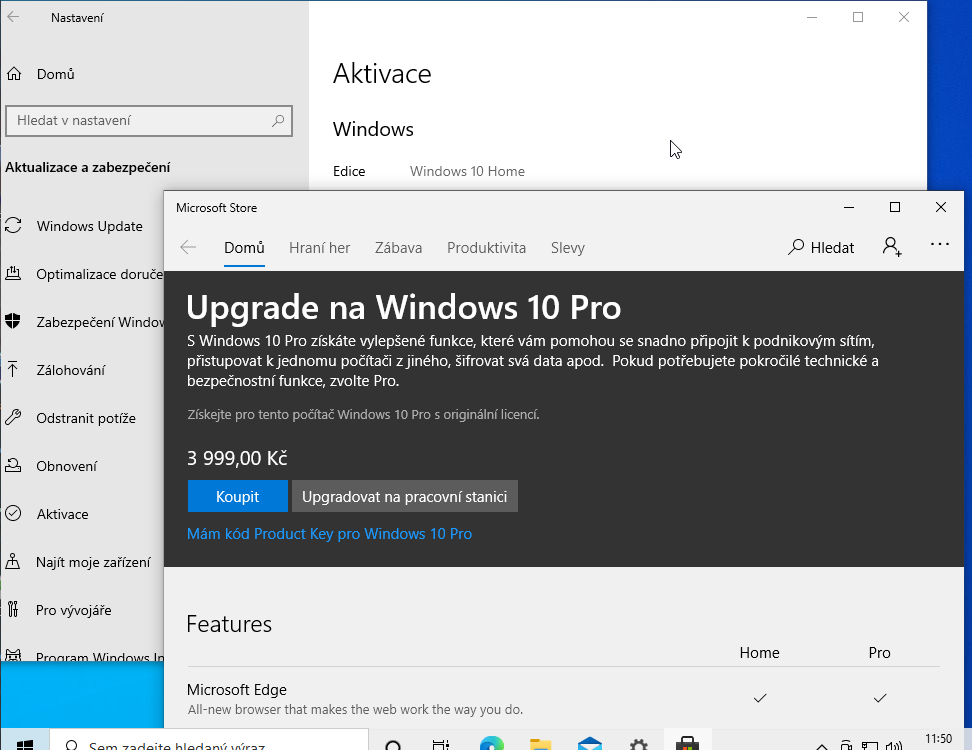Click the Optimalizace doručení icon
The height and width of the screenshot is (750, 972).
(13, 273)
